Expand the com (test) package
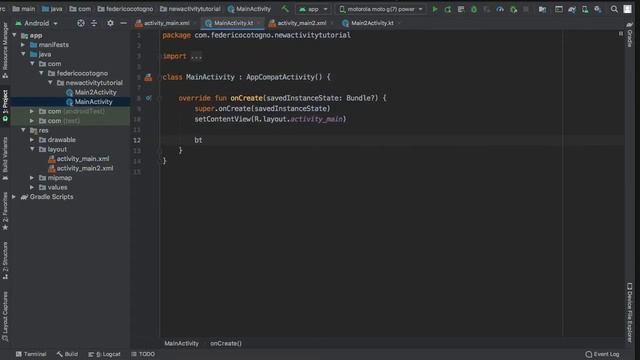Screen dimensions: 640x360 (x=32, y=120)
